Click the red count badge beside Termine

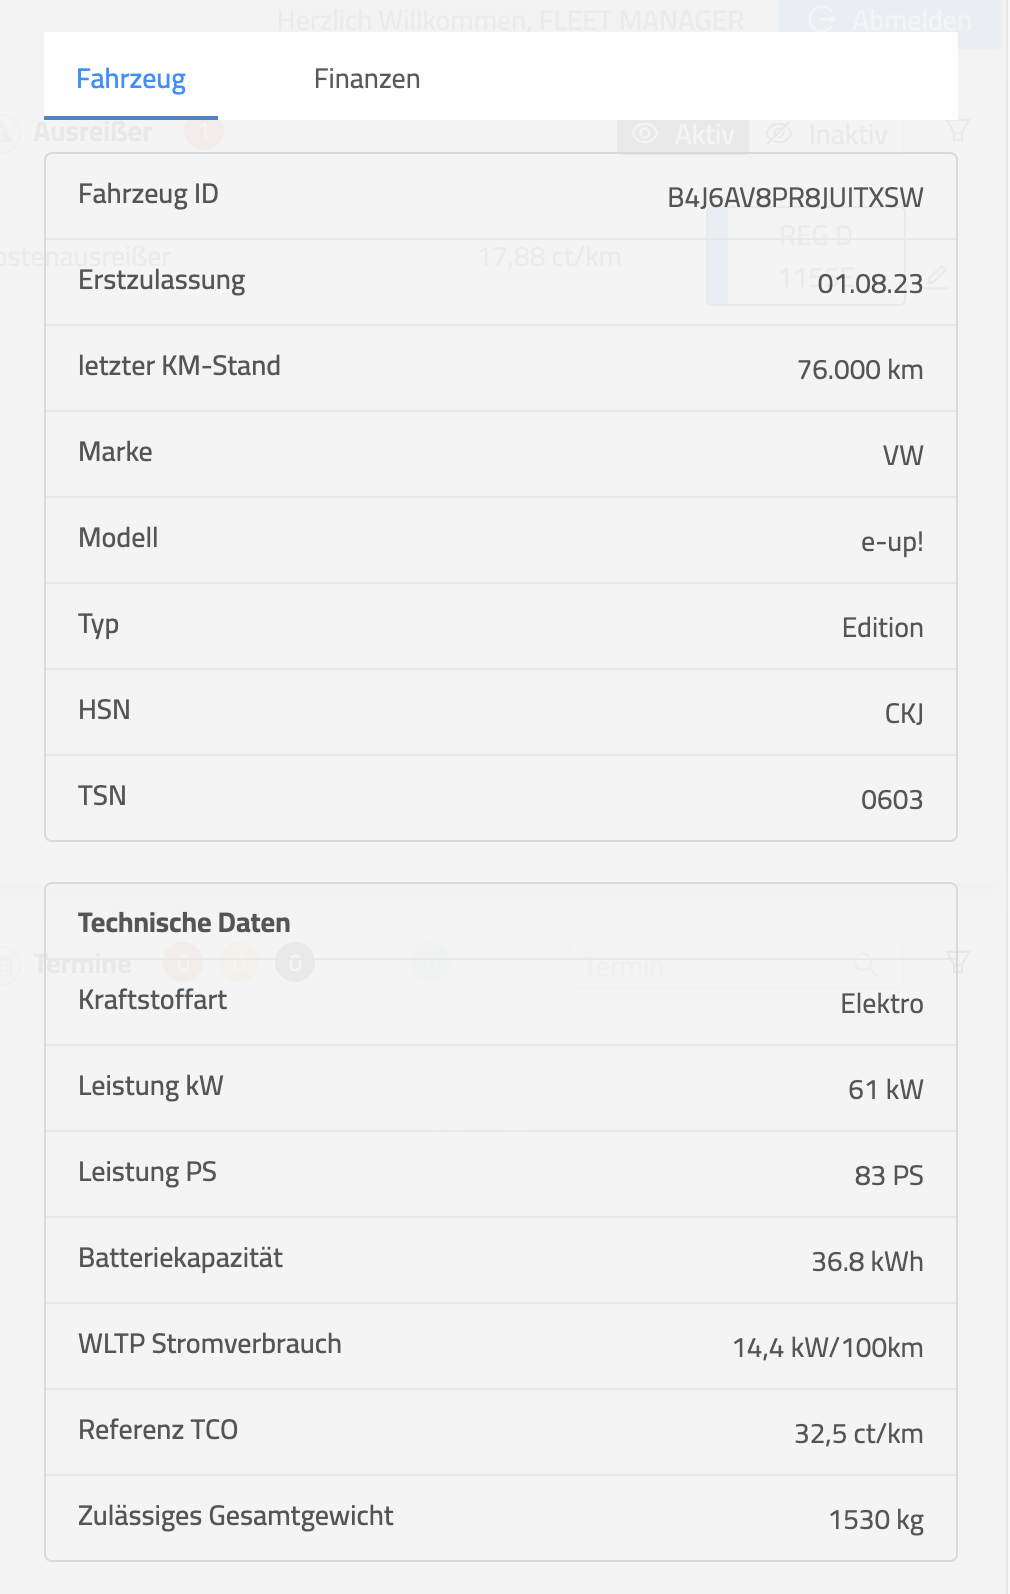pos(183,963)
